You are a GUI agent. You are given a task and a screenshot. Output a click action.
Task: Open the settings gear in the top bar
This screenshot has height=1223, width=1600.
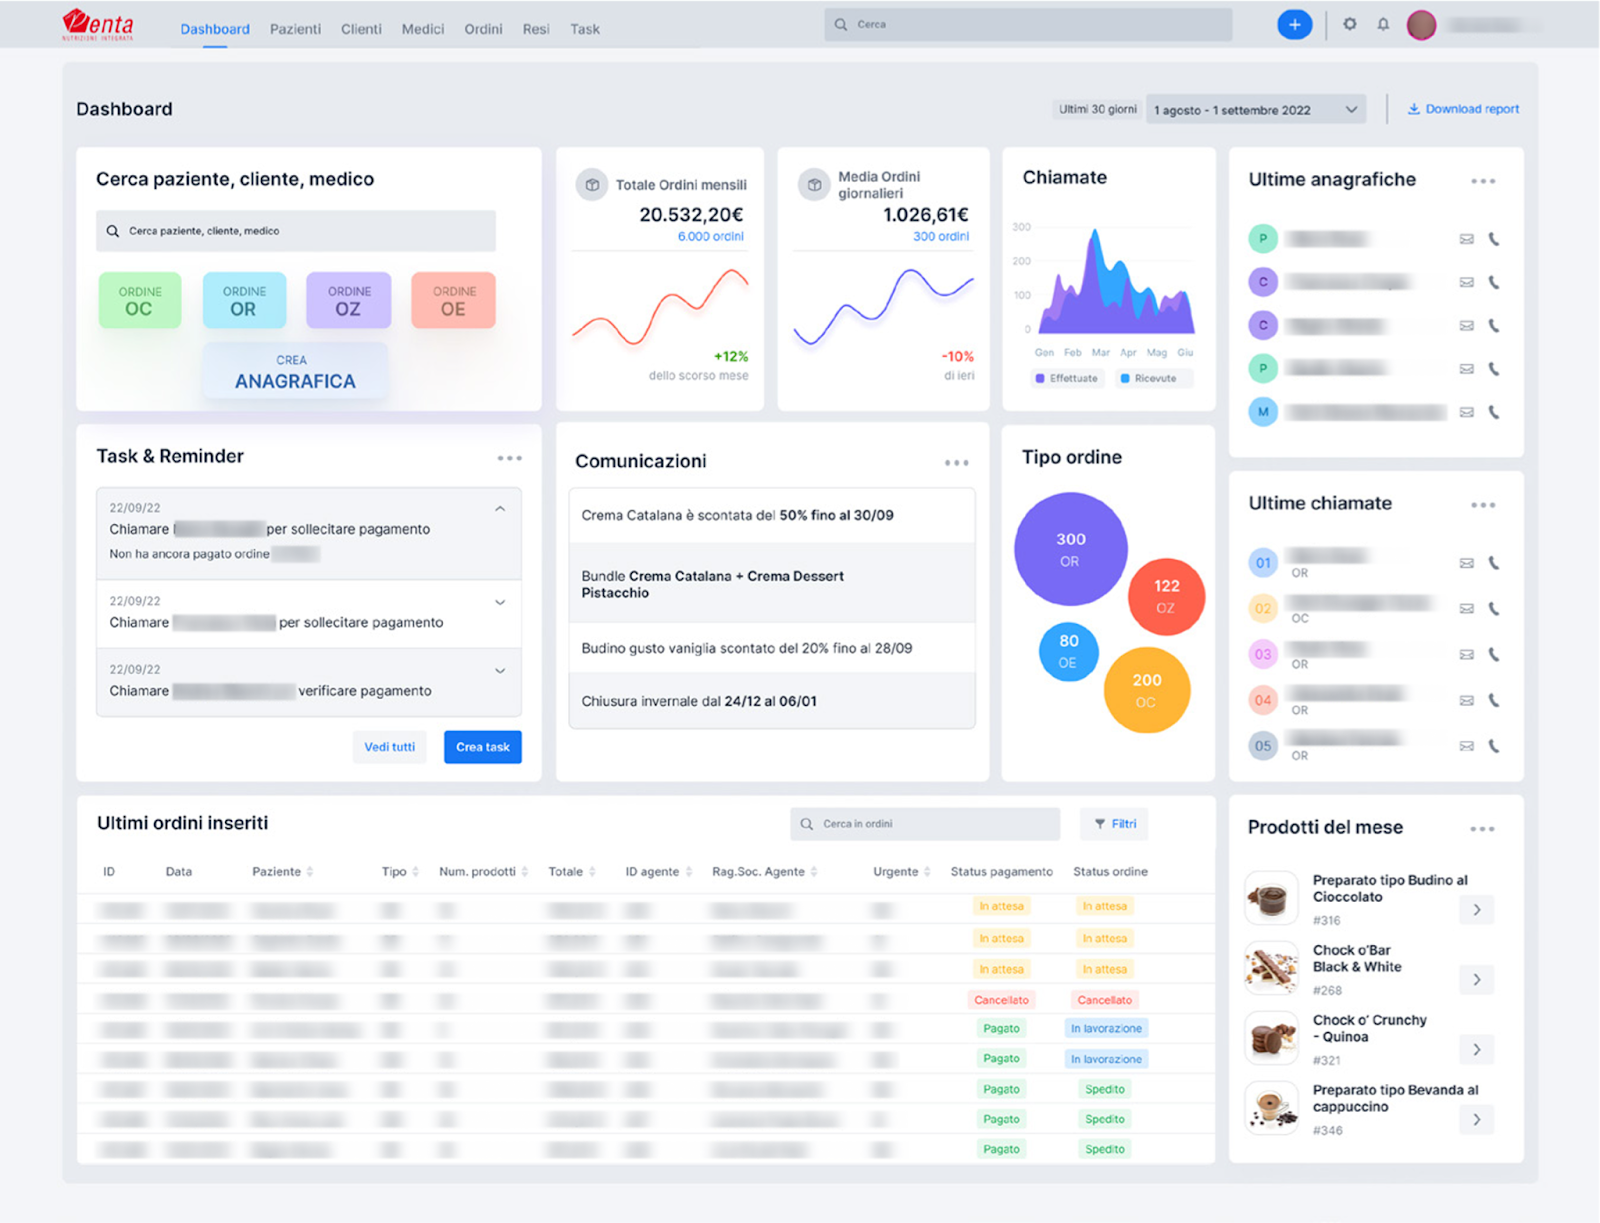tap(1350, 24)
